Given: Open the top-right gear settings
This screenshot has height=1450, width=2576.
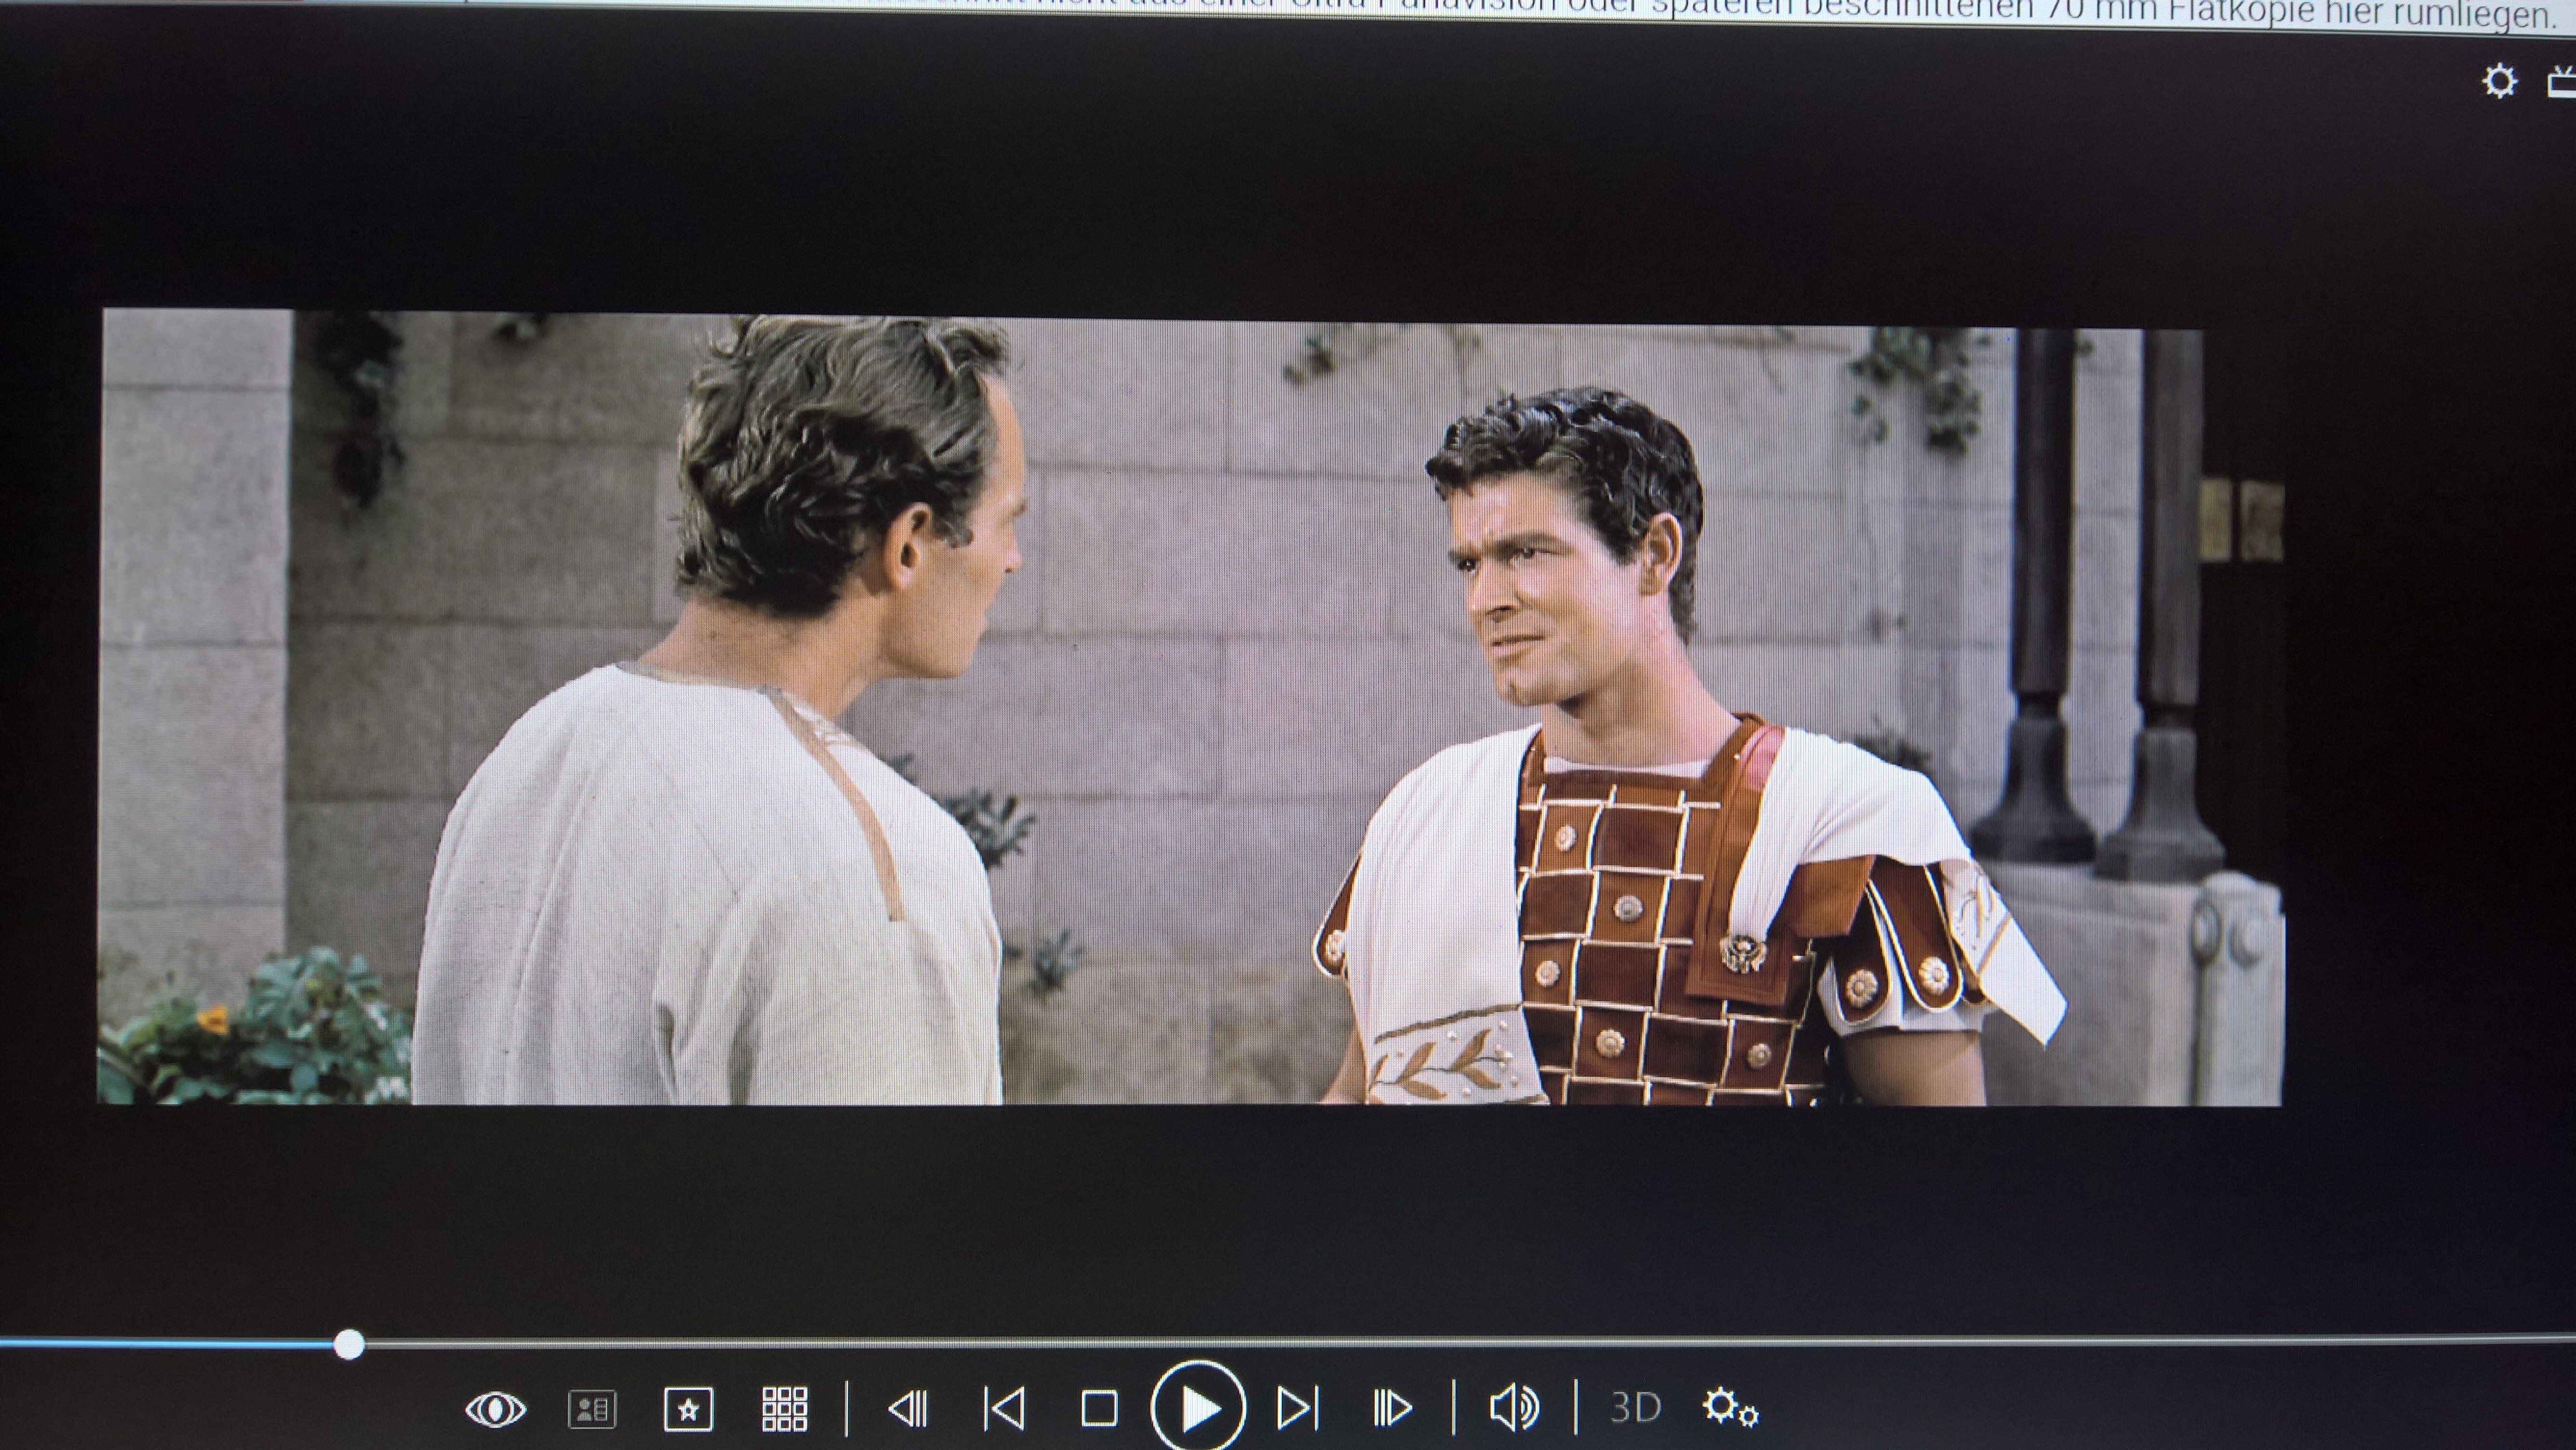Looking at the screenshot, I should click(x=2499, y=81).
